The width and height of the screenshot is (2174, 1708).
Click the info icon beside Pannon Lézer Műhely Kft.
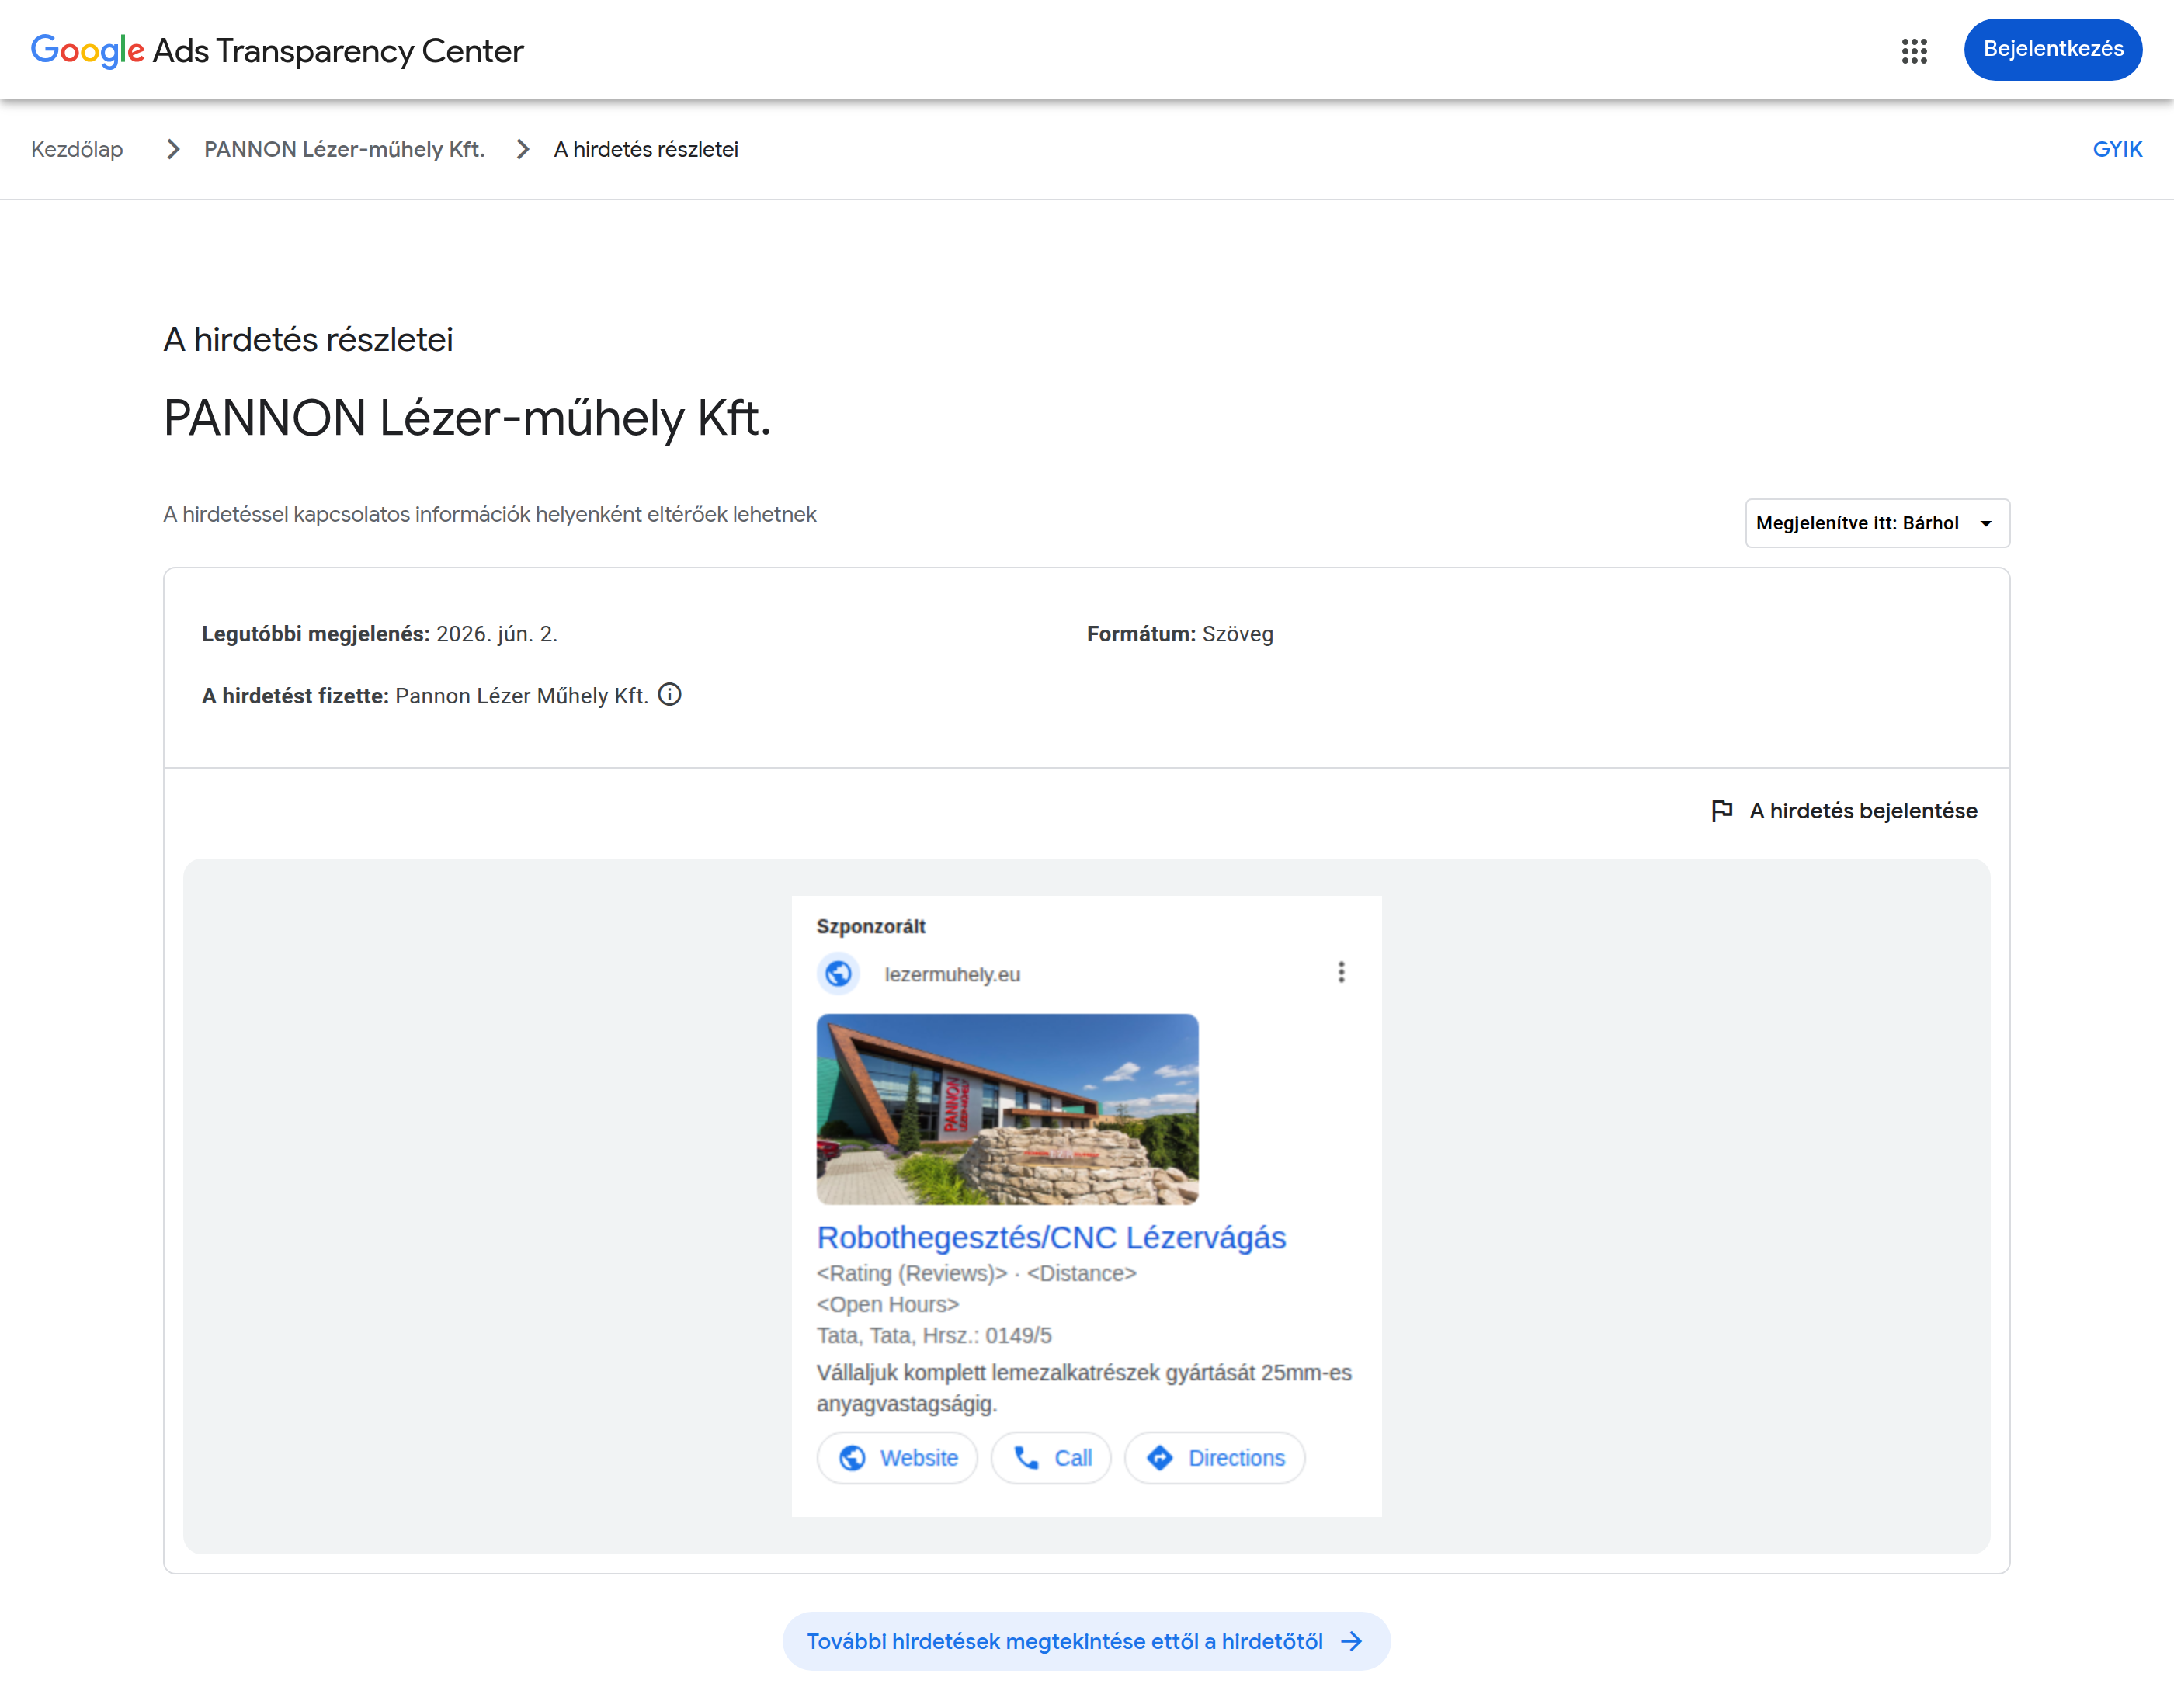[x=670, y=694]
